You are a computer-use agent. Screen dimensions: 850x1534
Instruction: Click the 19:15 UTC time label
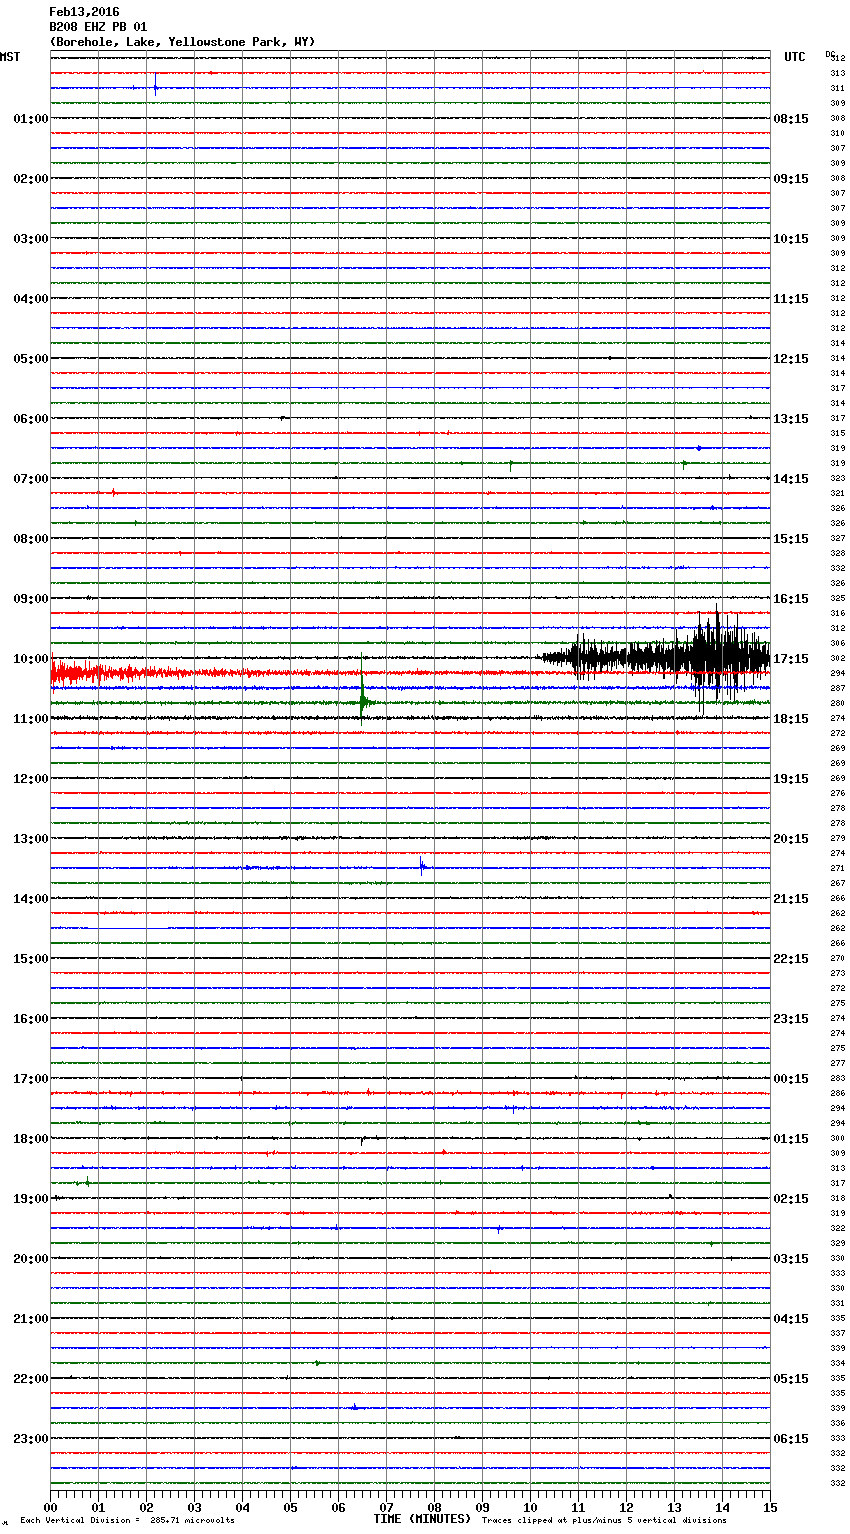pyautogui.click(x=791, y=779)
